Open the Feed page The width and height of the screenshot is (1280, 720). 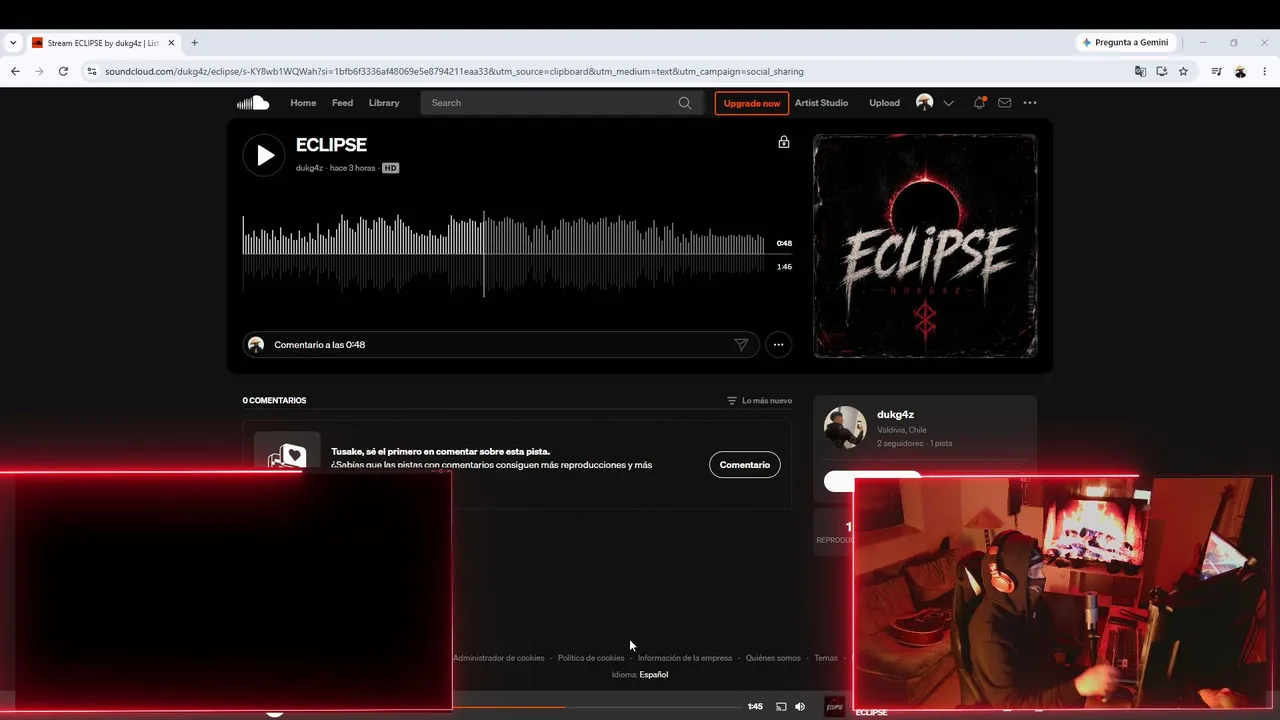(342, 103)
